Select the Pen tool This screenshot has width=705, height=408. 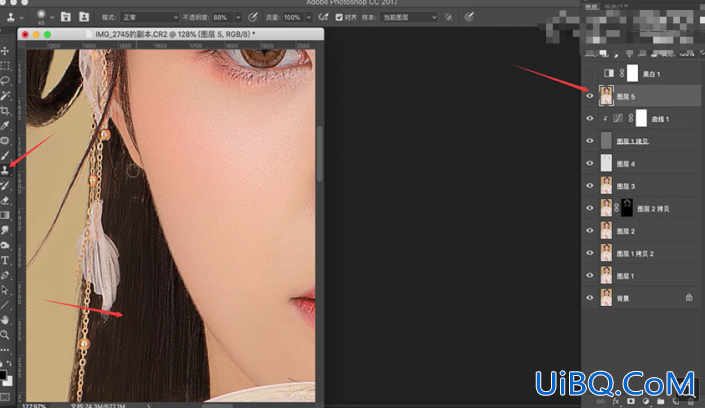[x=5, y=275]
